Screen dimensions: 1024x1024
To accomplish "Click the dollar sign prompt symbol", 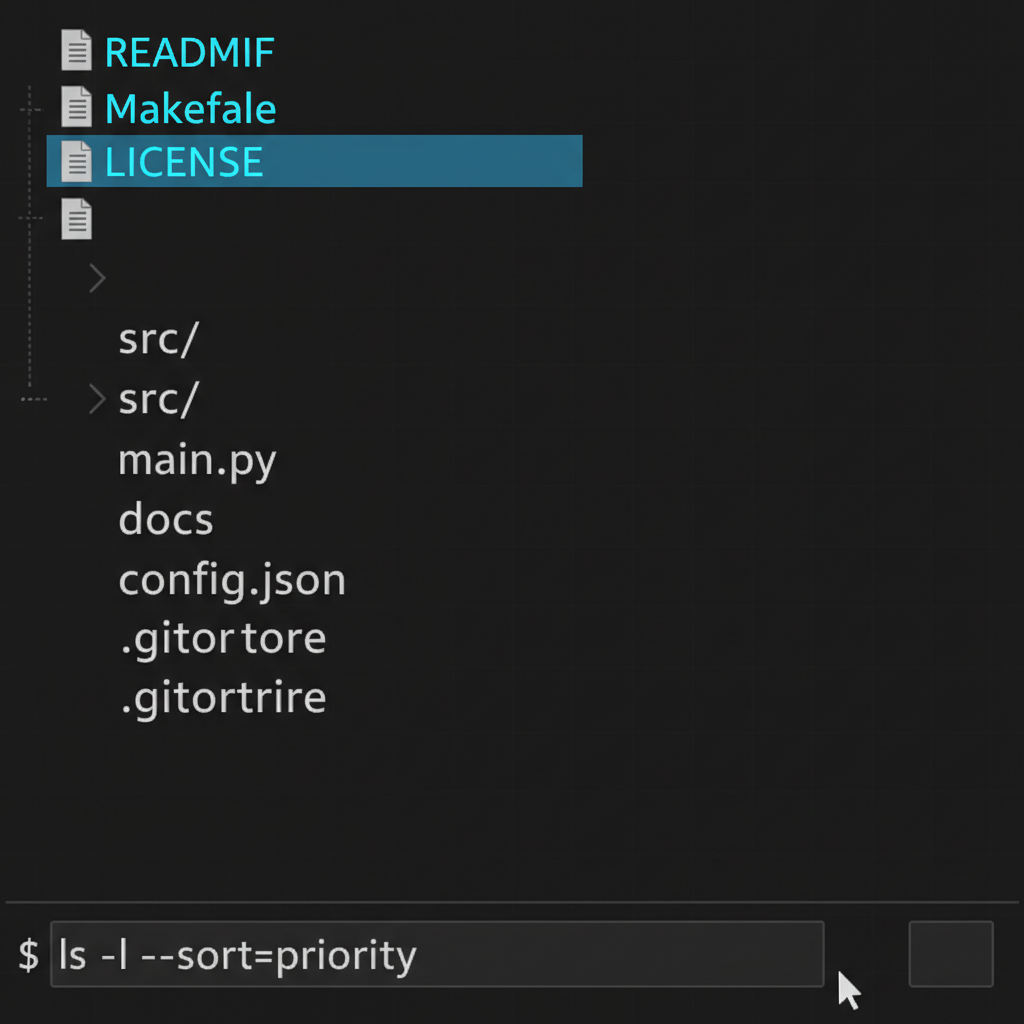I will click(28, 955).
